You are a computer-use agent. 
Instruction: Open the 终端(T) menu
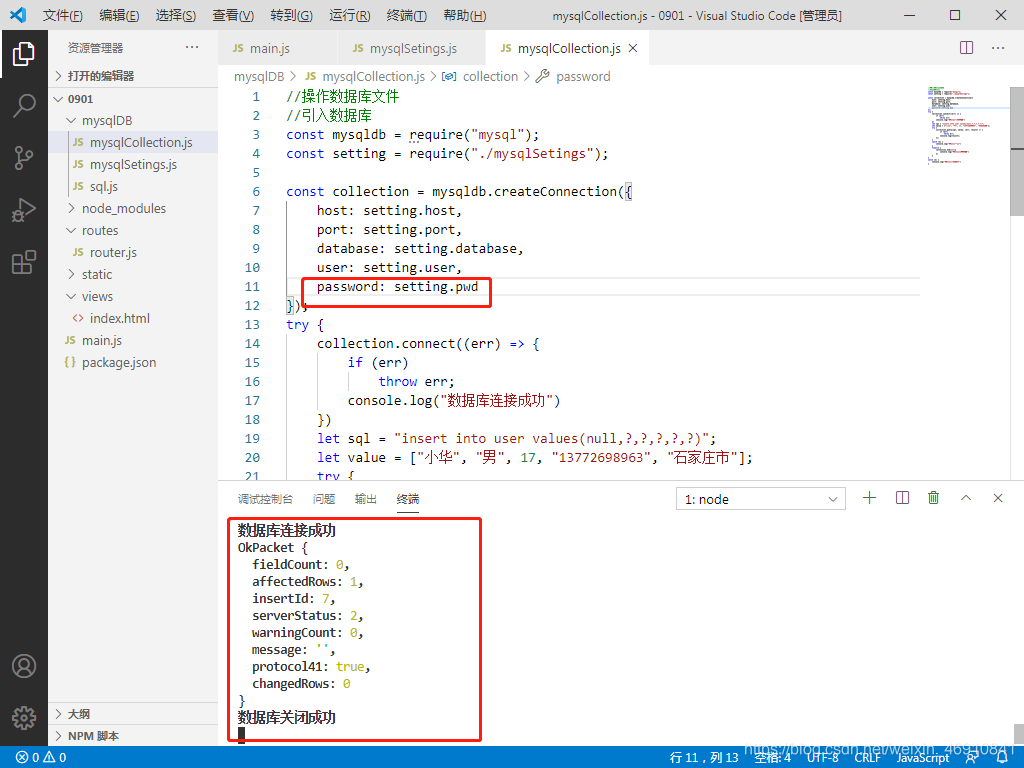tap(406, 16)
